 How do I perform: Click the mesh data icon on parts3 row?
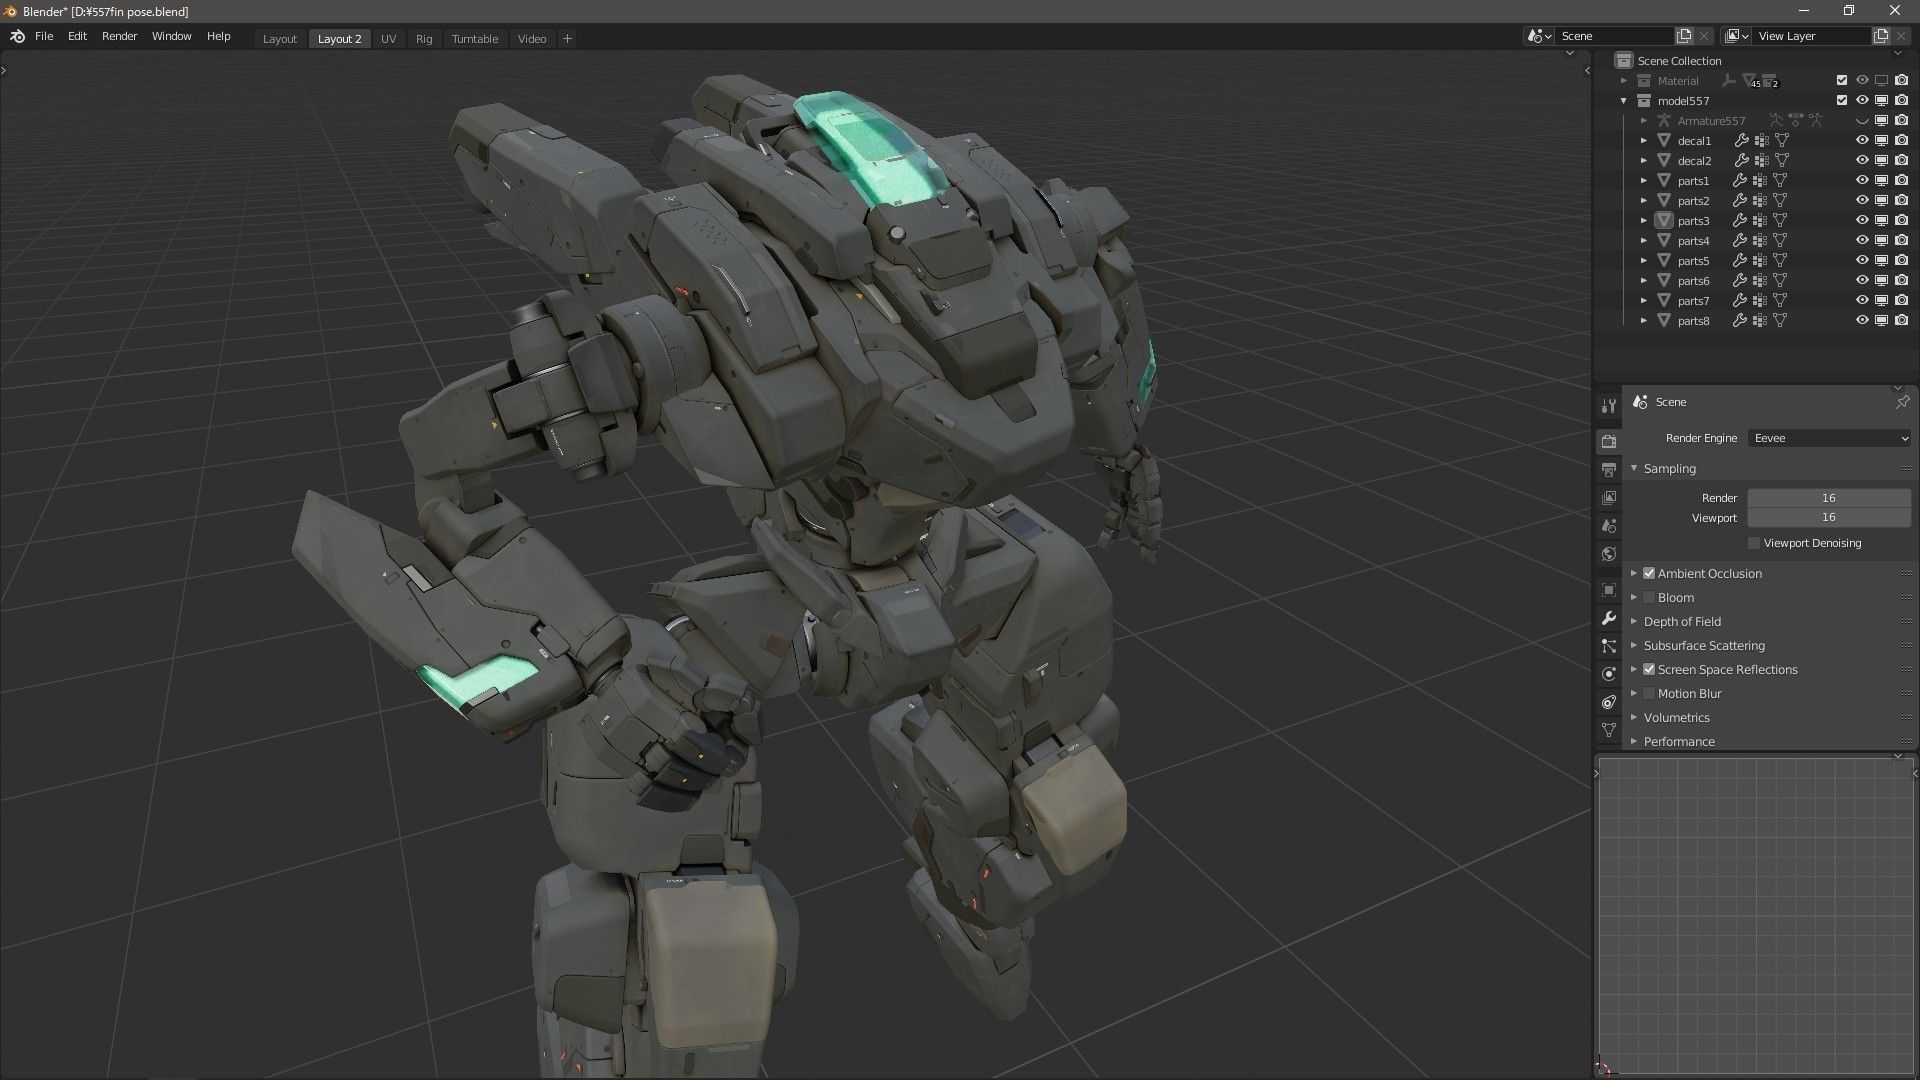(1780, 221)
